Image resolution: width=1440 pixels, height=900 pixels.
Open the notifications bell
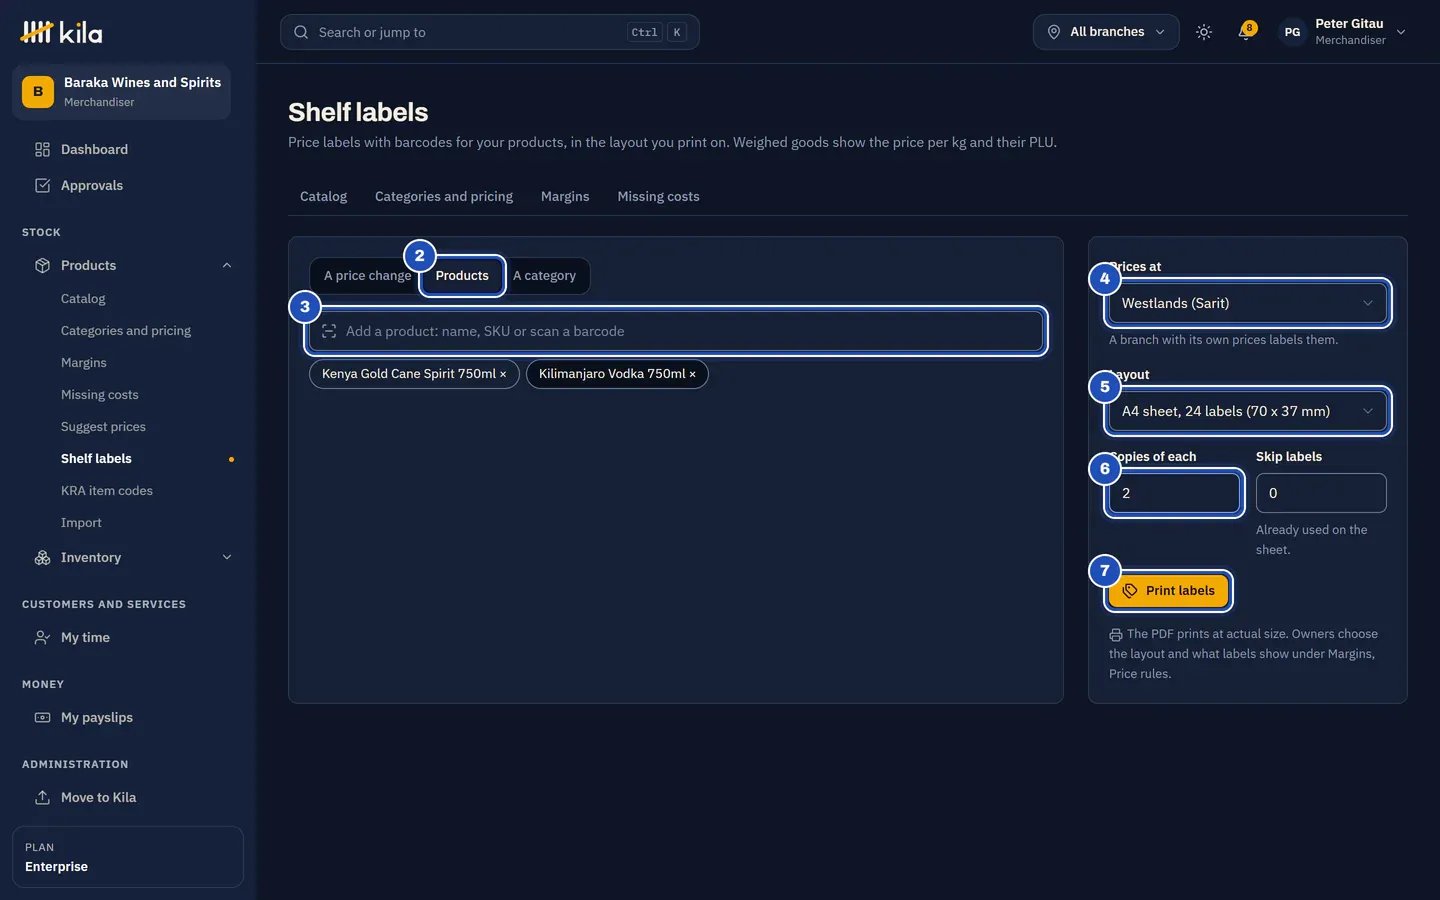point(1245,32)
